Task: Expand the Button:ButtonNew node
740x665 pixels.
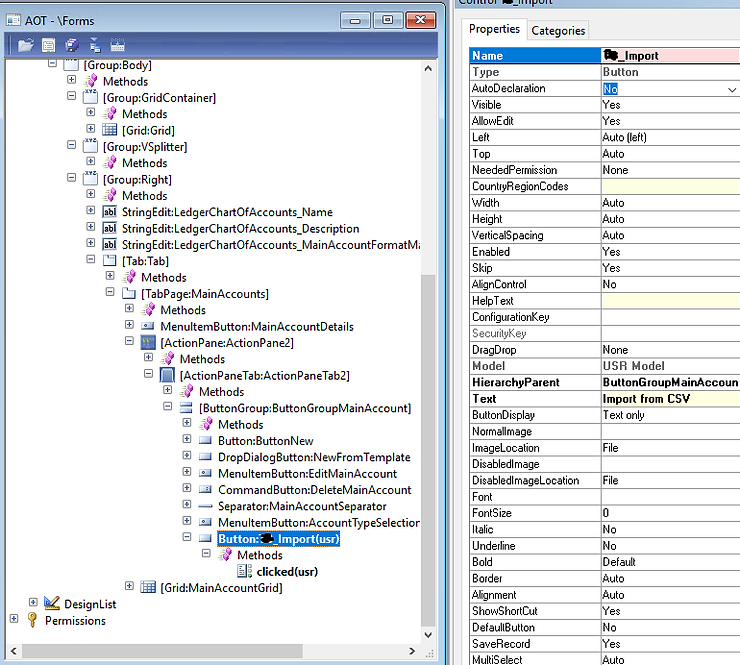Action: (187, 439)
